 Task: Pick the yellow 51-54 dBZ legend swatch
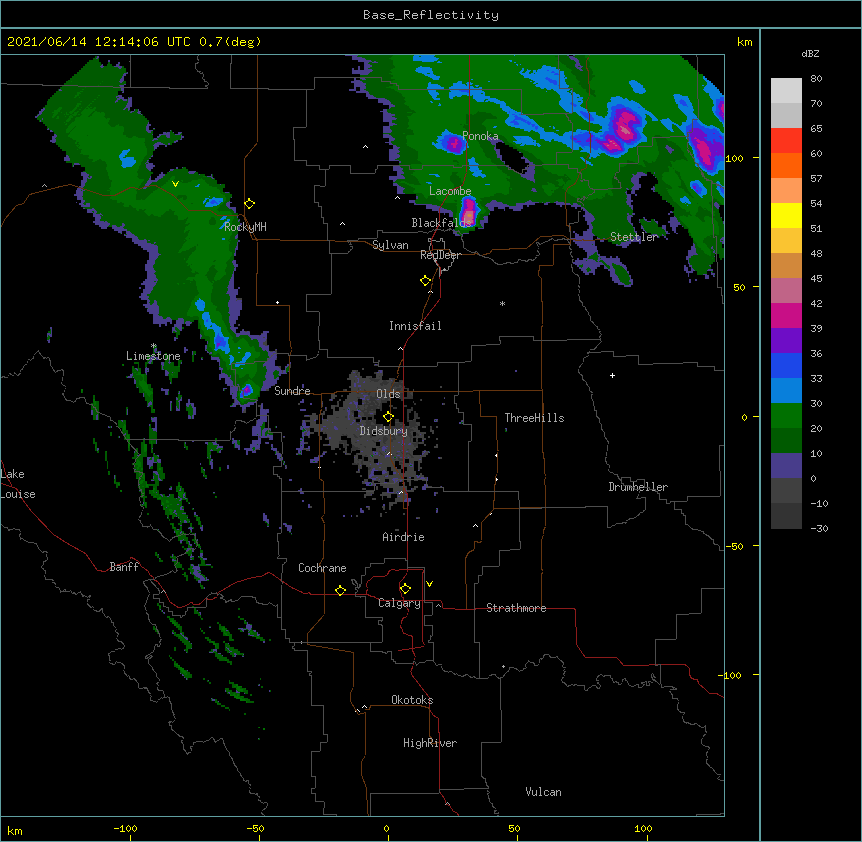786,215
